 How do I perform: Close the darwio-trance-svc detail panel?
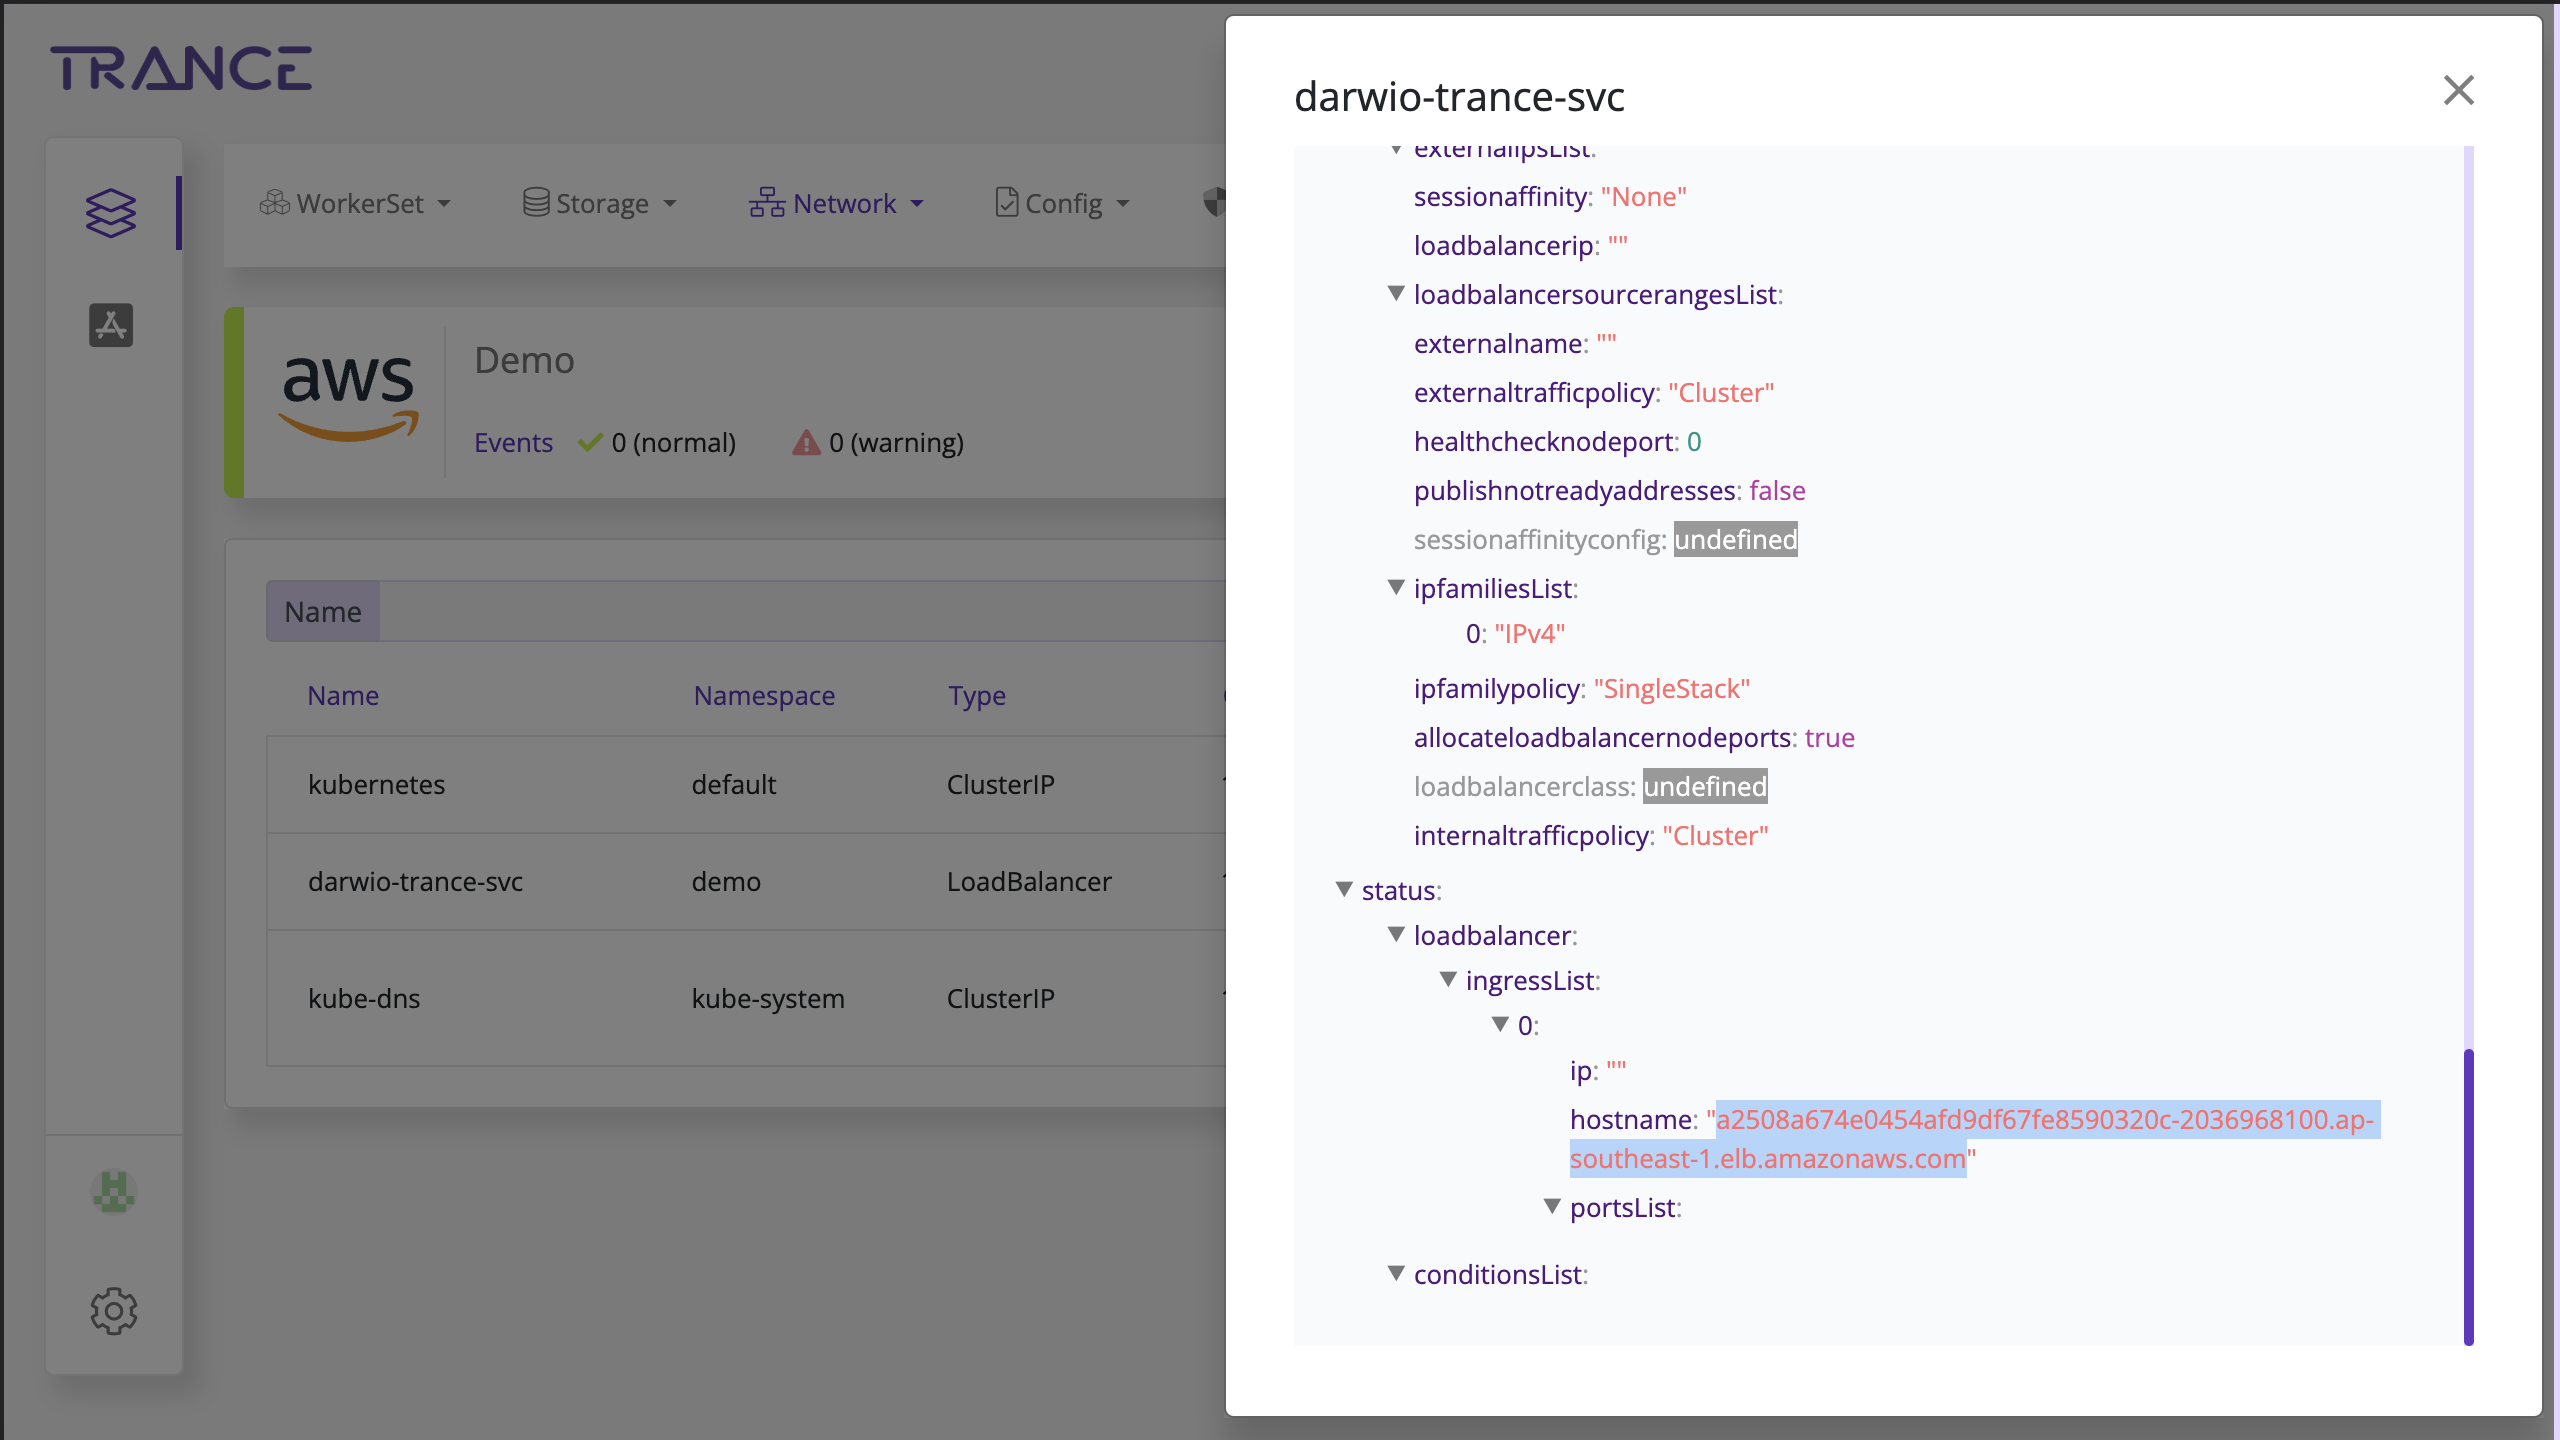coord(2458,90)
